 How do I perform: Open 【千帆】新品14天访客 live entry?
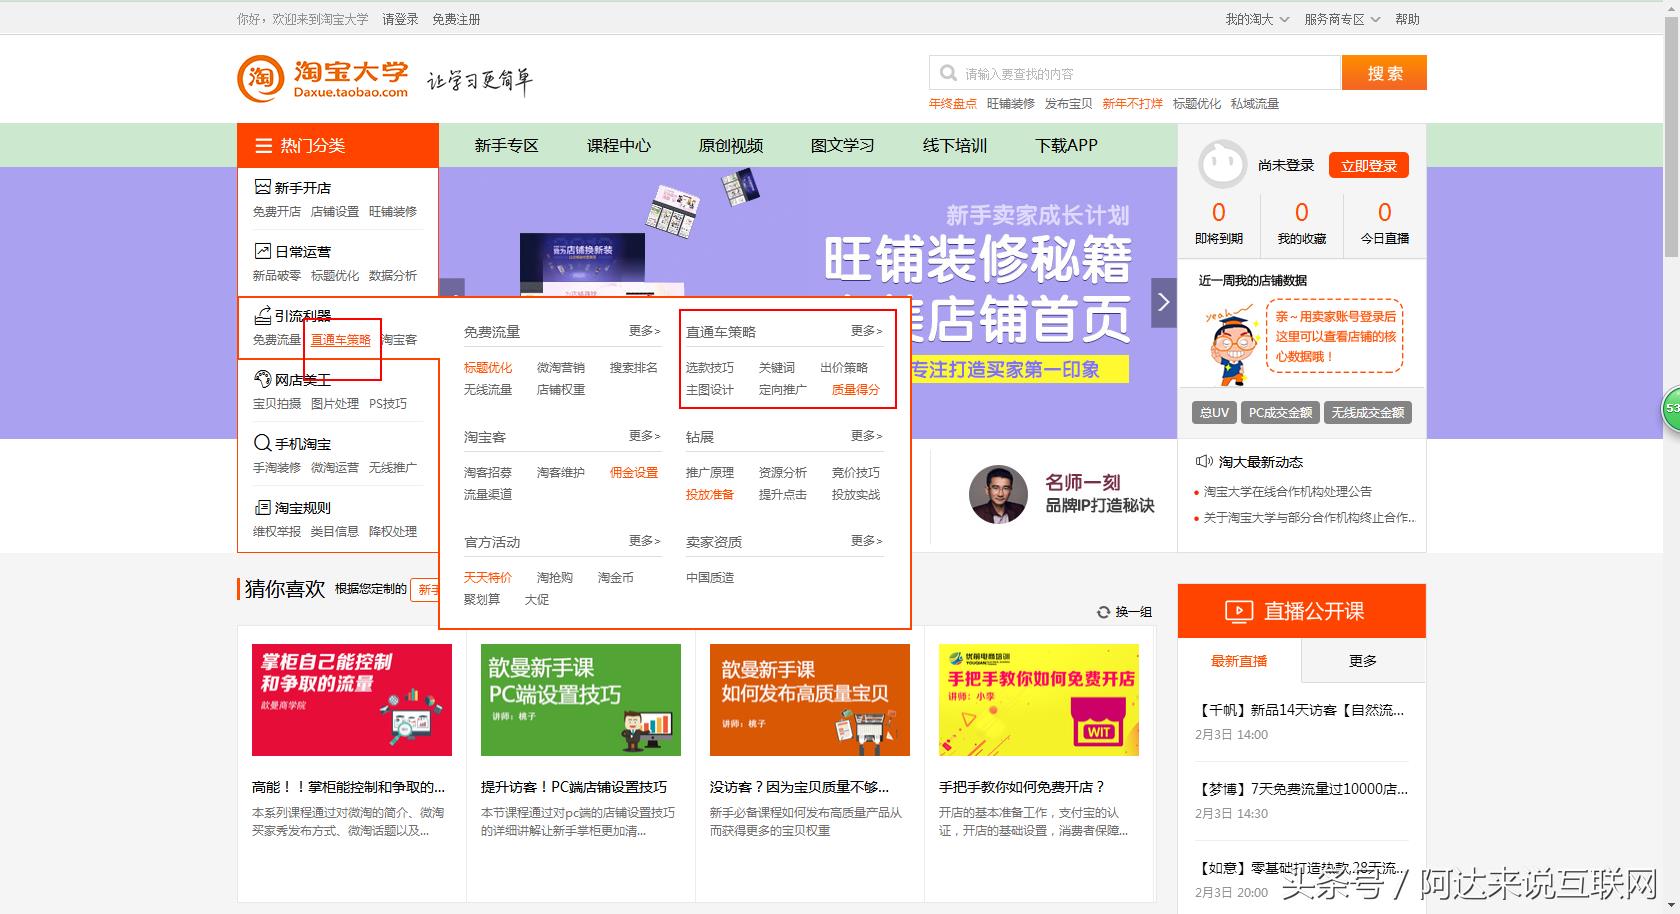click(1300, 710)
